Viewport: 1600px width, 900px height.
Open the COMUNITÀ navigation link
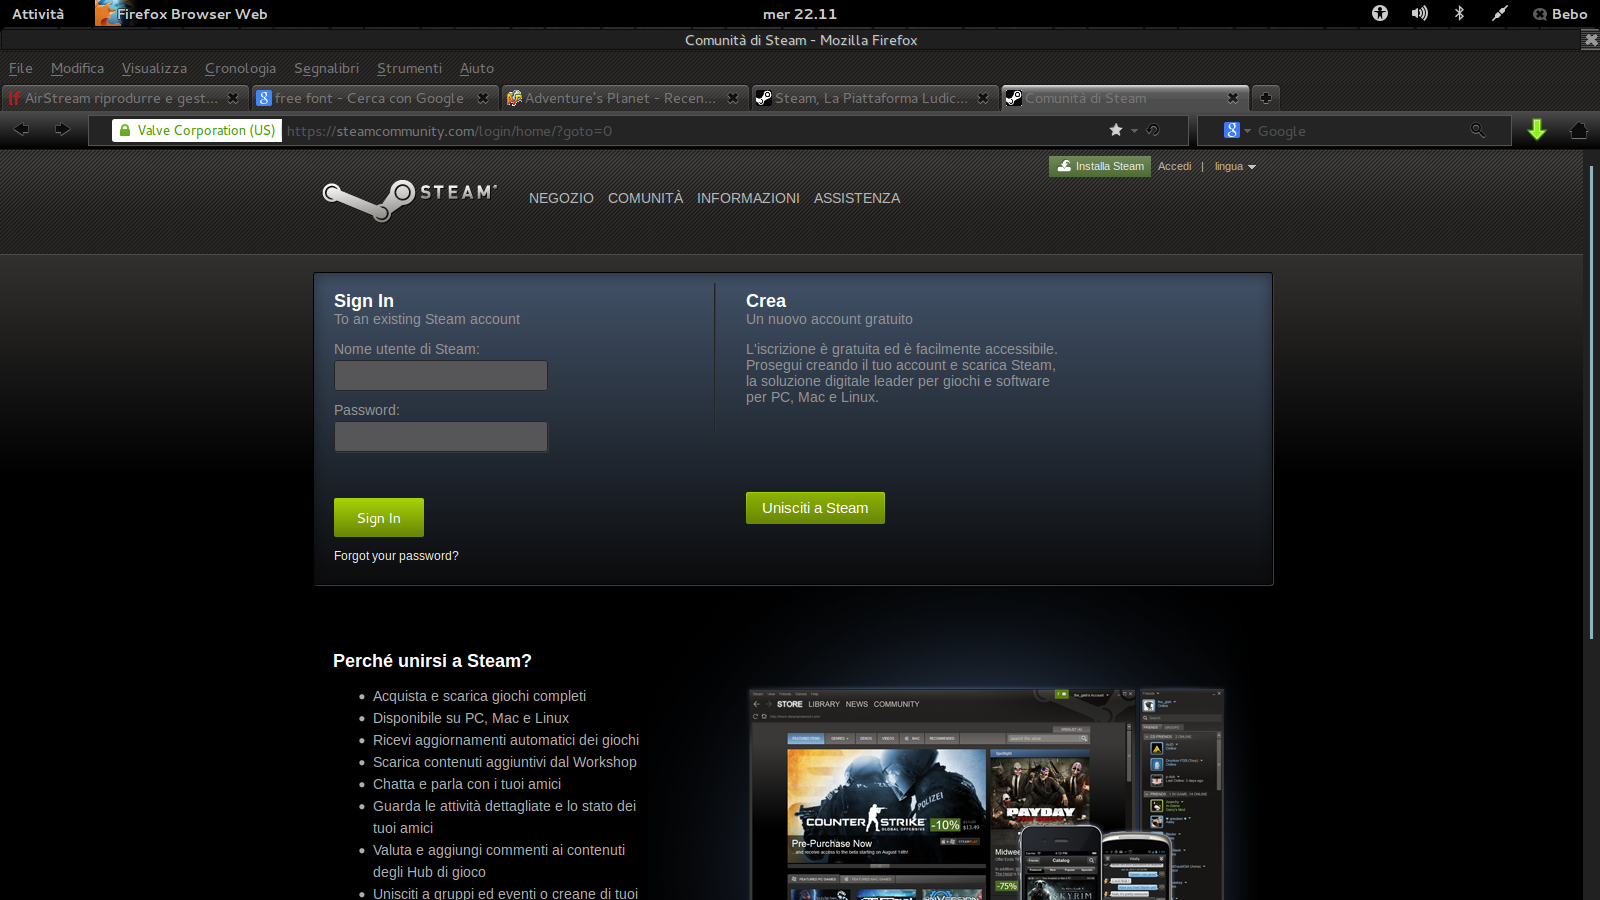(x=645, y=198)
